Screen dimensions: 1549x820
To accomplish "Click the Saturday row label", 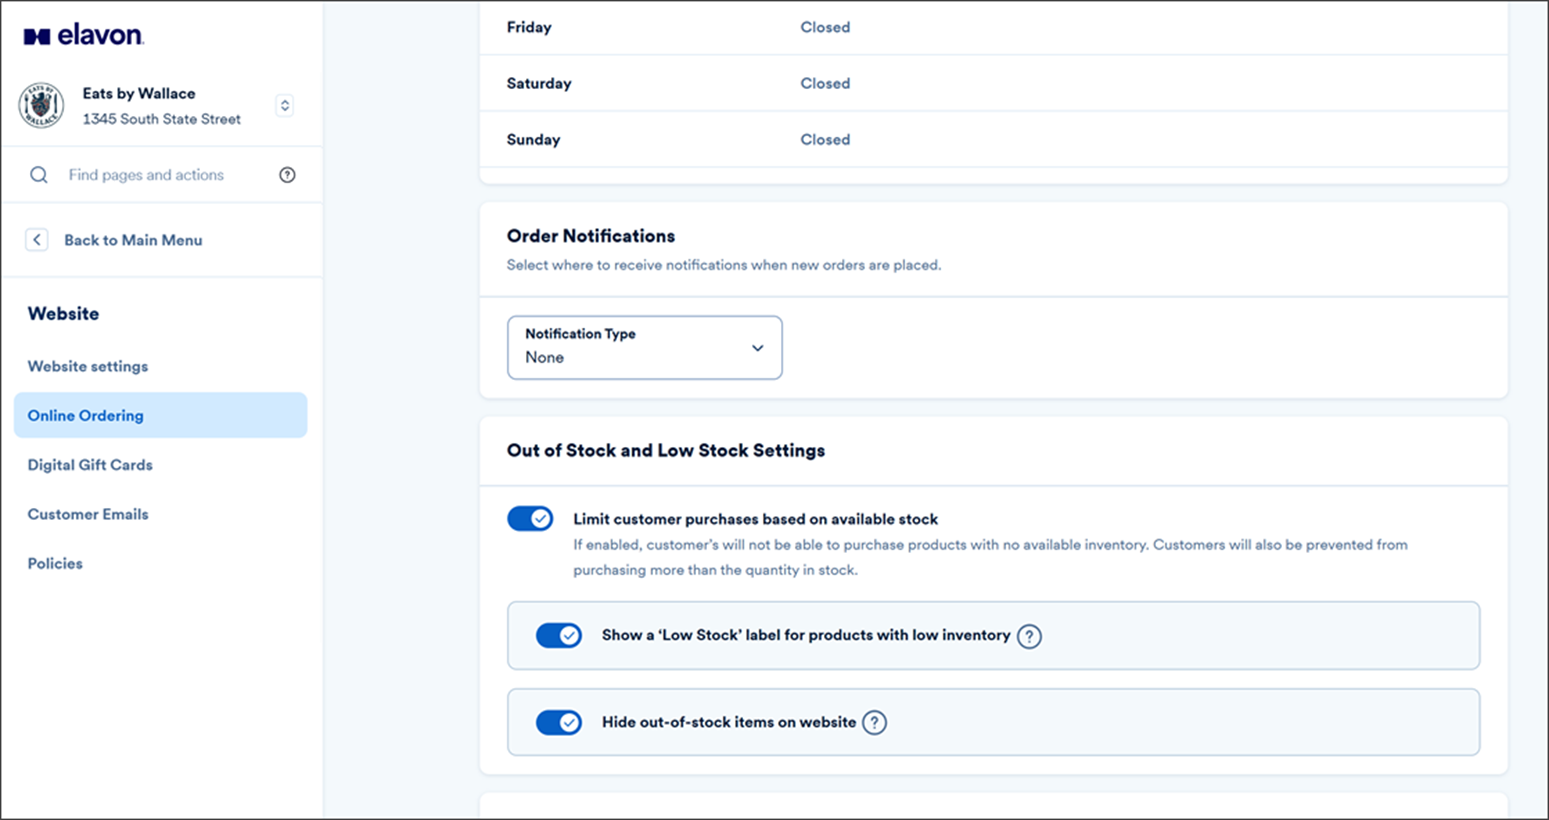I will click(539, 83).
